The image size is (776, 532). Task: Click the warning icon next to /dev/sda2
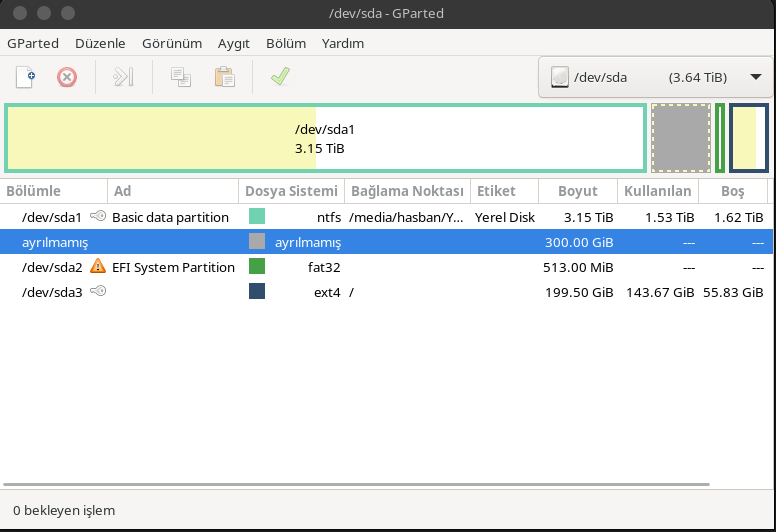(98, 266)
